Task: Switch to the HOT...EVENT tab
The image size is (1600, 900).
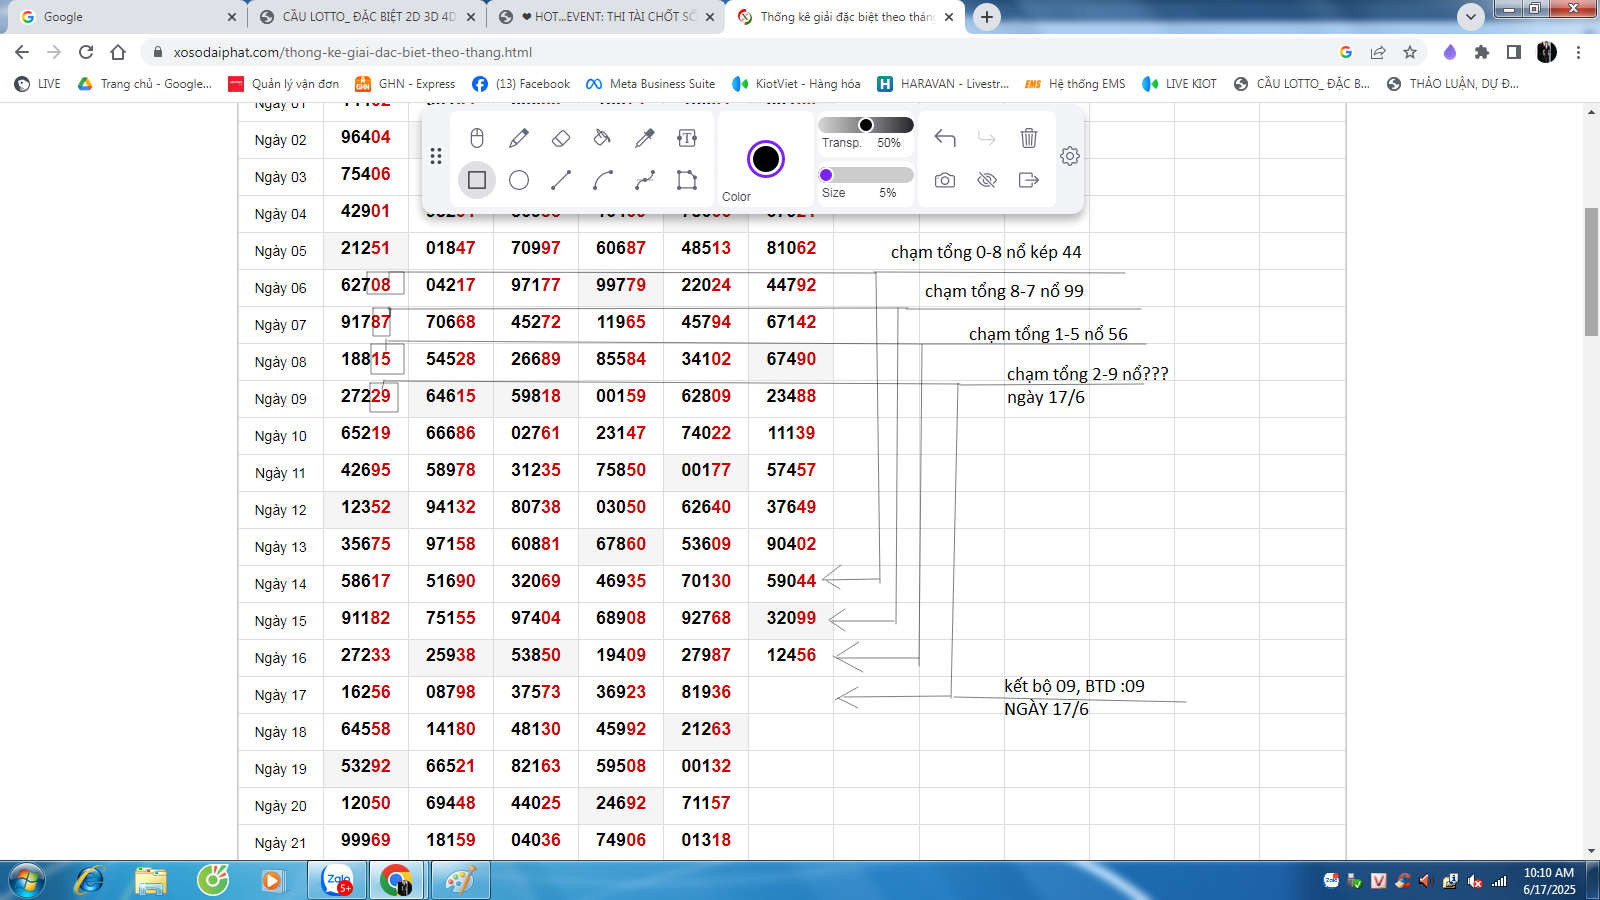Action: (x=608, y=17)
